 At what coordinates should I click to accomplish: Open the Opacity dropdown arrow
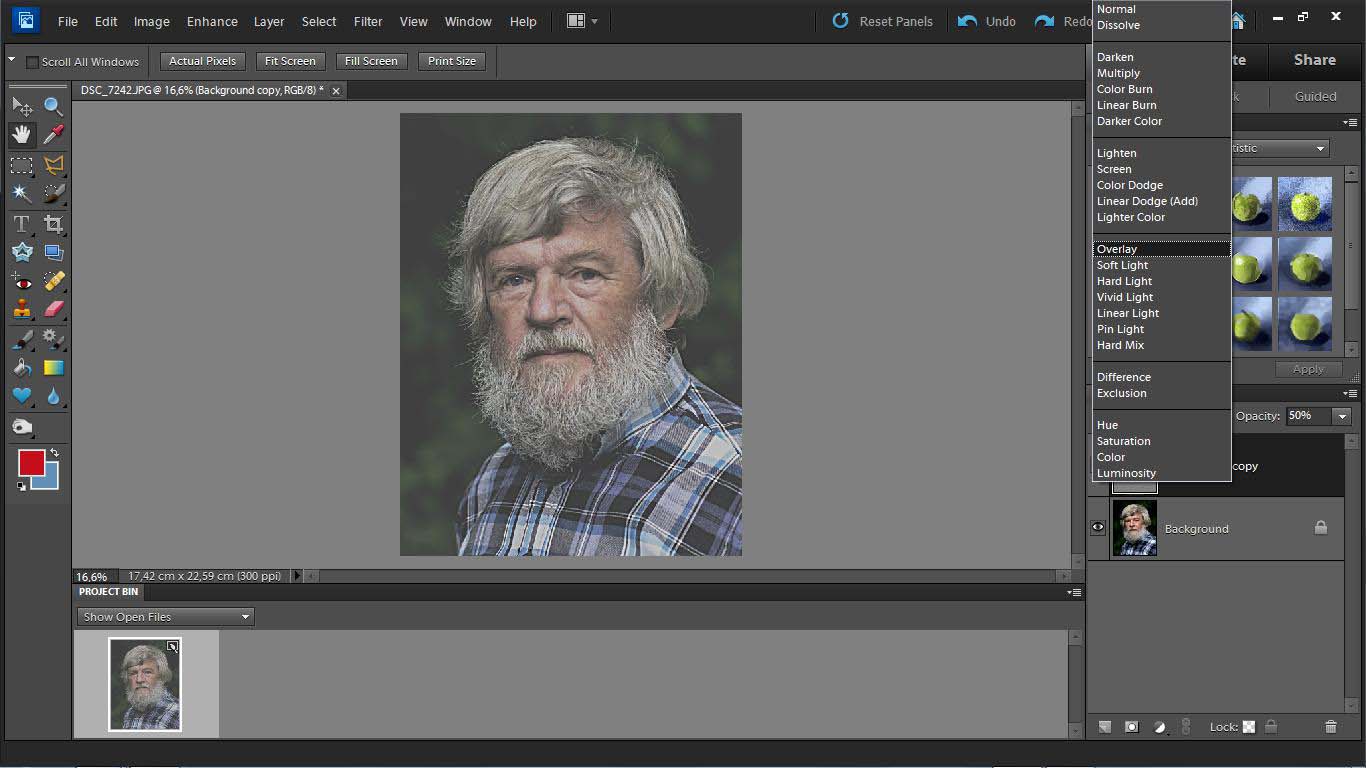pos(1342,416)
